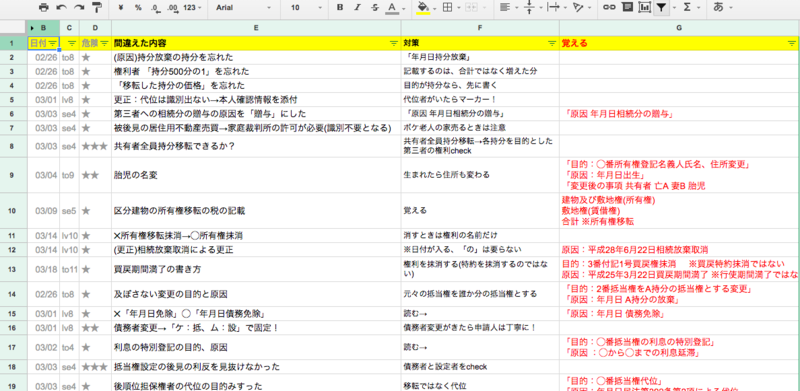Open filter menu for 覚える column
Image resolution: width=800 pixels, height=391 pixels.
point(792,44)
